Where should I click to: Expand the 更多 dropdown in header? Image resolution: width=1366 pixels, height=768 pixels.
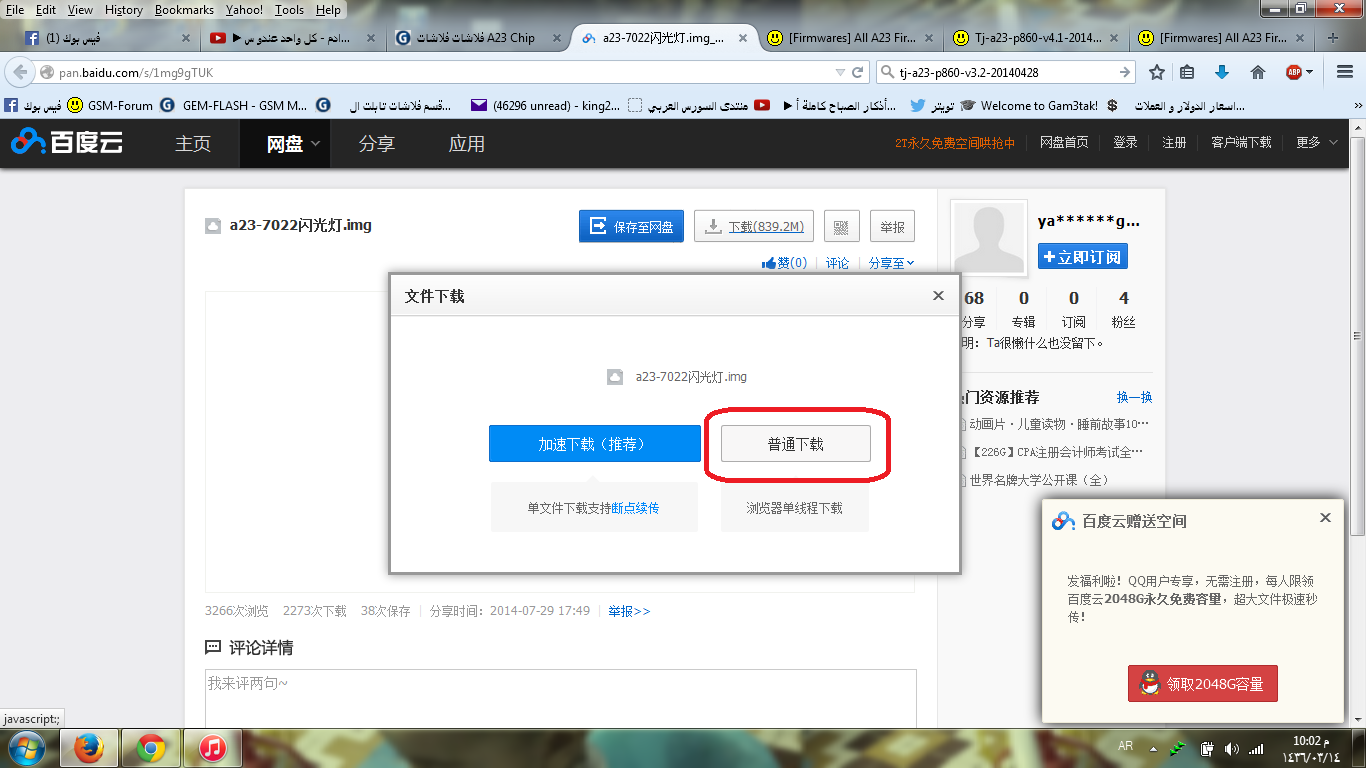tap(1334, 143)
